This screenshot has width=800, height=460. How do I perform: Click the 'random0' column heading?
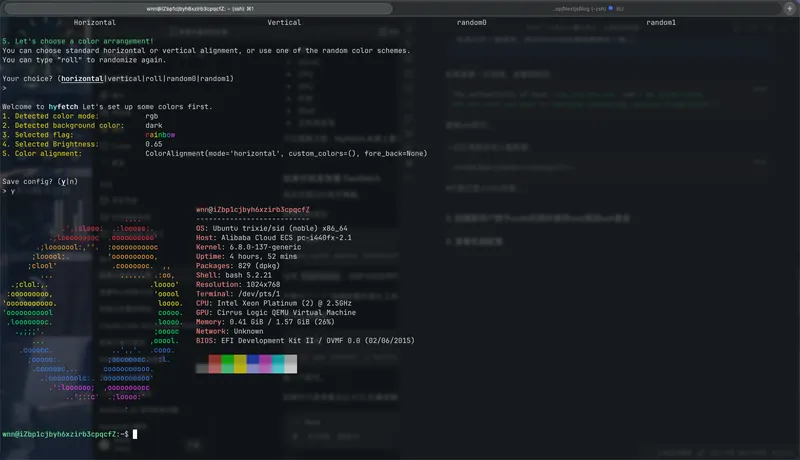pos(471,22)
